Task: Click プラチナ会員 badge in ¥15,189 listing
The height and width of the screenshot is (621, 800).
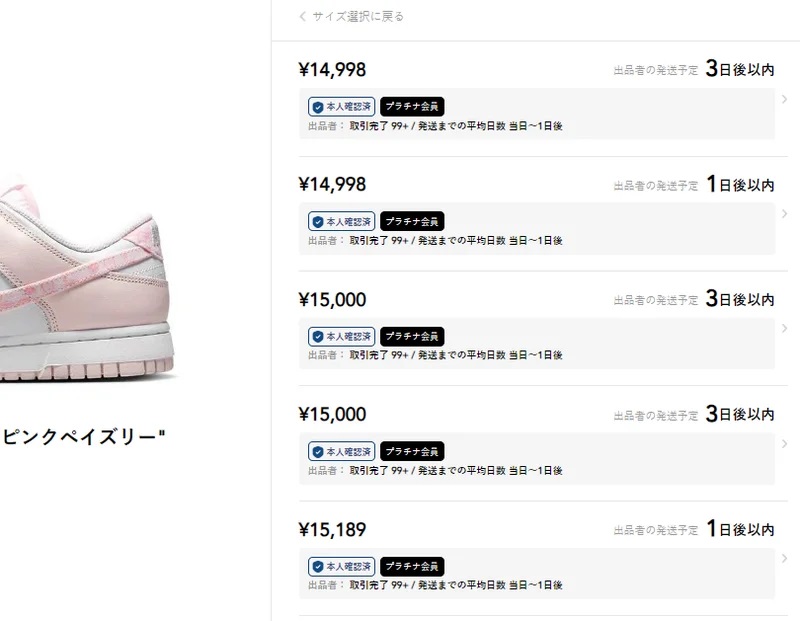Action: pos(412,566)
